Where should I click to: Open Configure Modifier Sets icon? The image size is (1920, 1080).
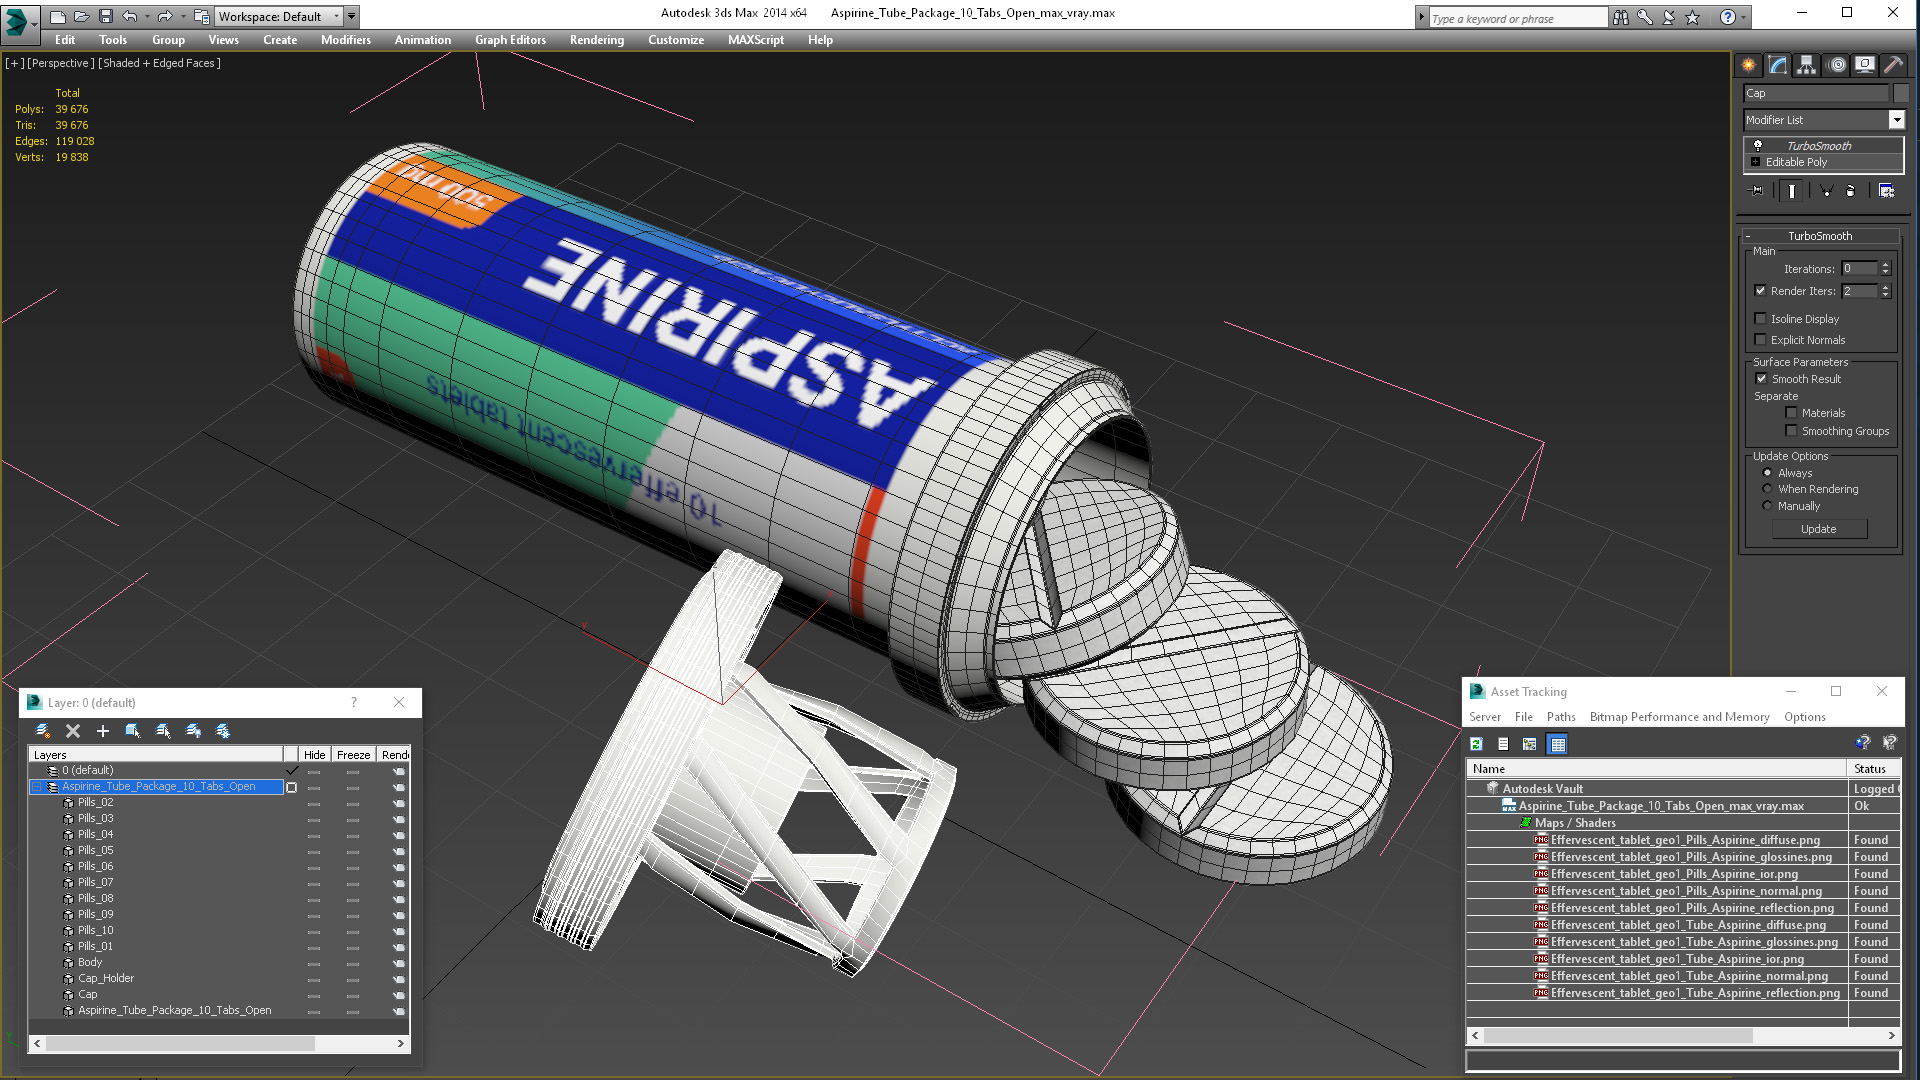pyautogui.click(x=1886, y=191)
